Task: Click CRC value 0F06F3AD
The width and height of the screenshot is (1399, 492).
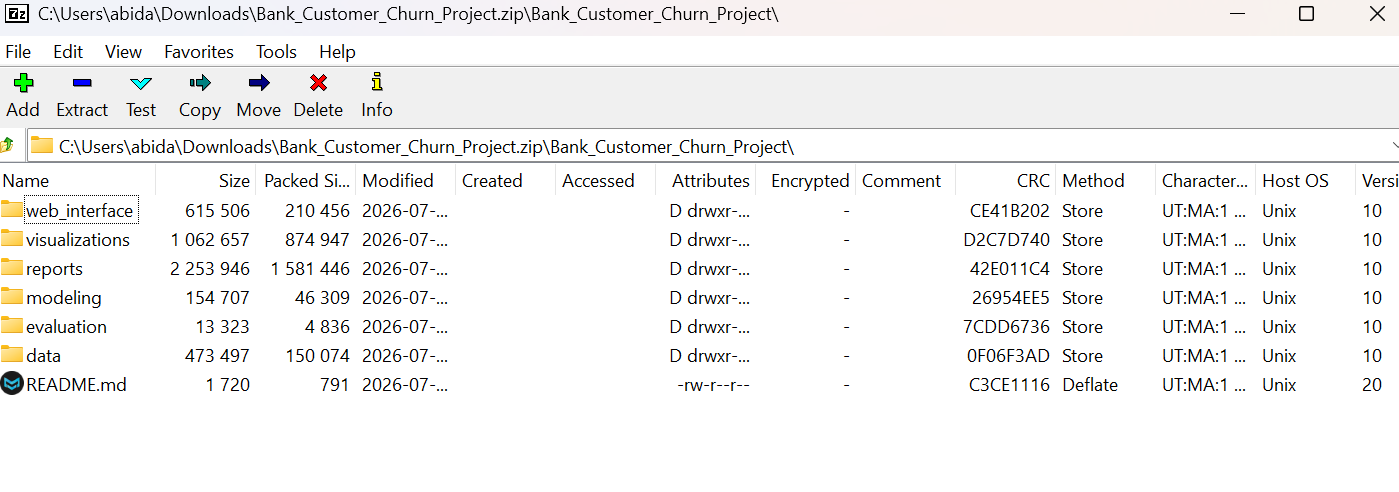Action: click(x=1008, y=356)
